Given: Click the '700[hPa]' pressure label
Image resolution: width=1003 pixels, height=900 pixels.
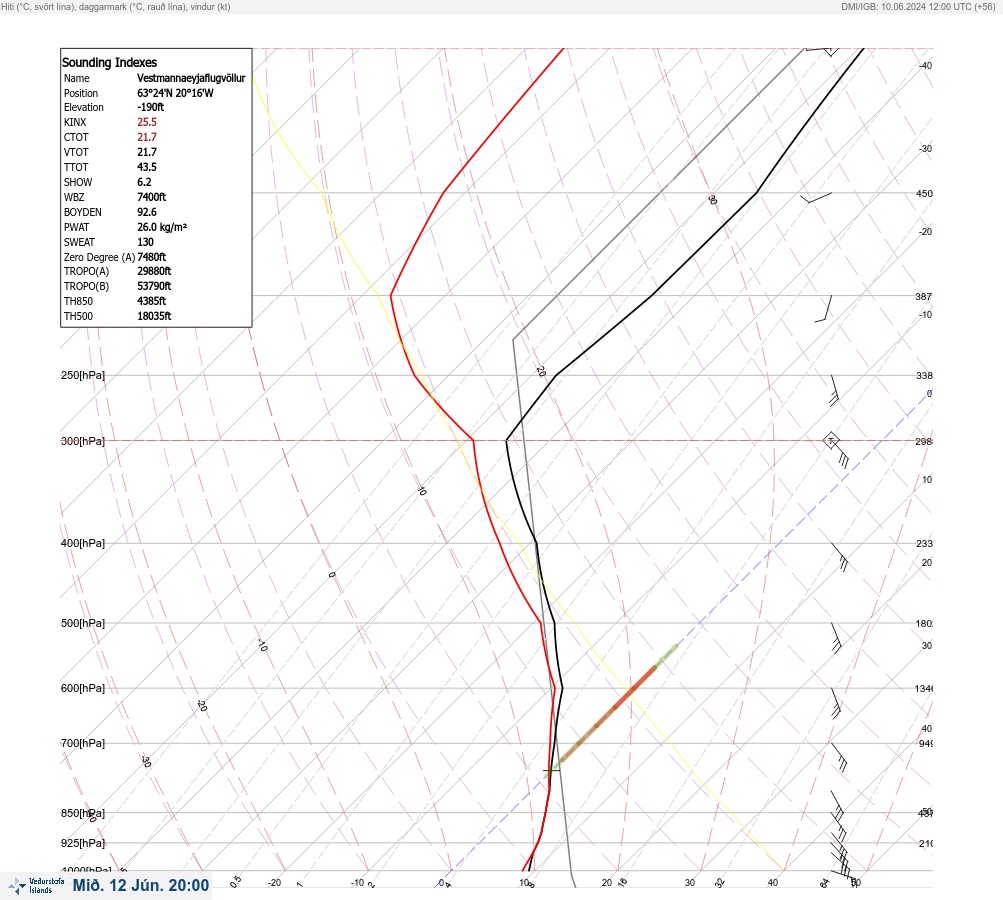Looking at the screenshot, I should pos(83,743).
